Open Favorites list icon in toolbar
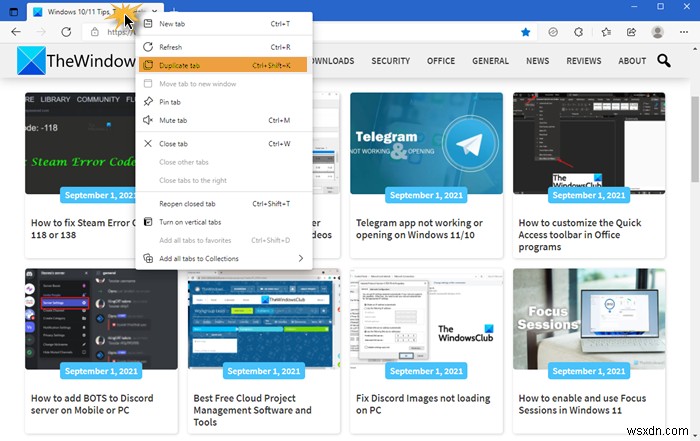 click(606, 32)
